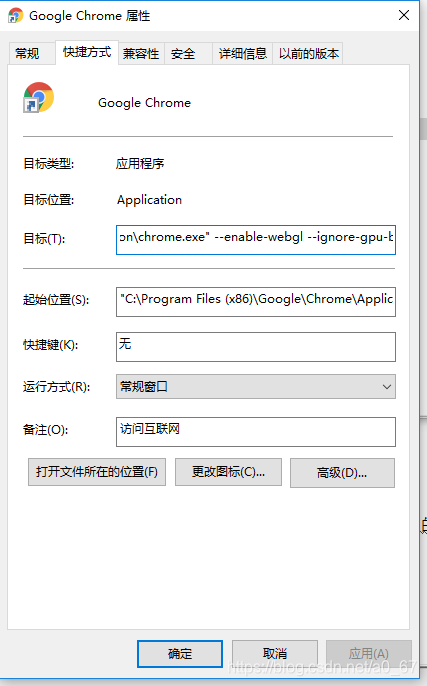Image resolution: width=427 pixels, height=686 pixels.
Task: Click the large Google Chrome shortcut icon
Action: click(x=38, y=97)
